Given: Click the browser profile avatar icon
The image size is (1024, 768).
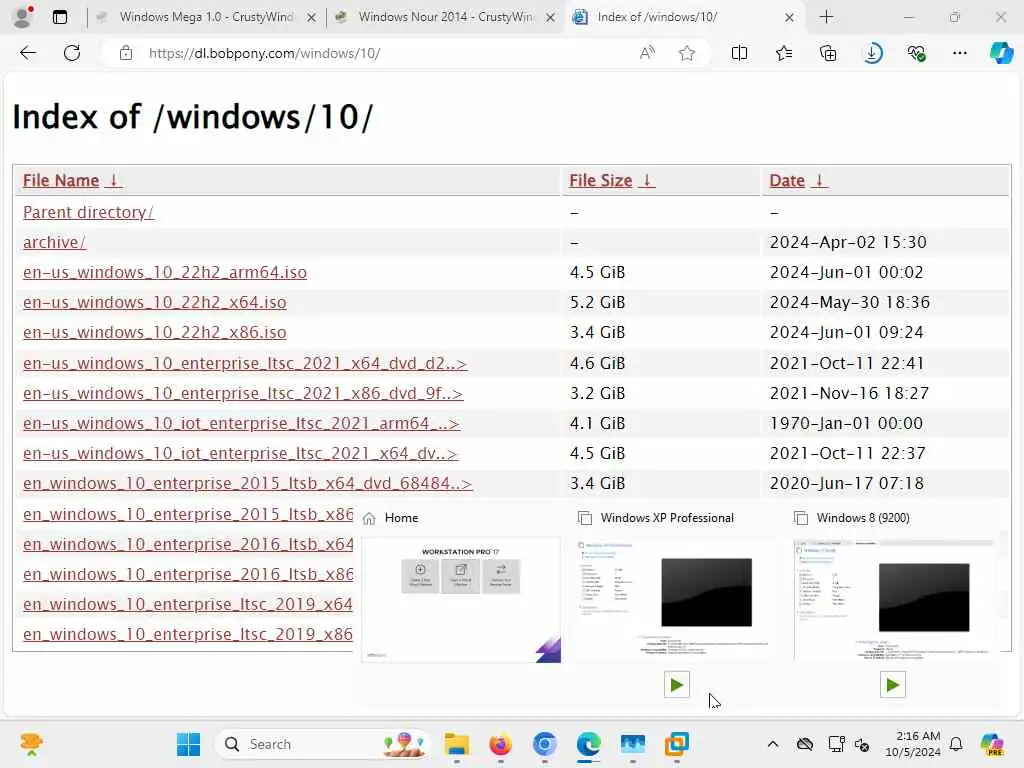Looking at the screenshot, I should (x=23, y=17).
